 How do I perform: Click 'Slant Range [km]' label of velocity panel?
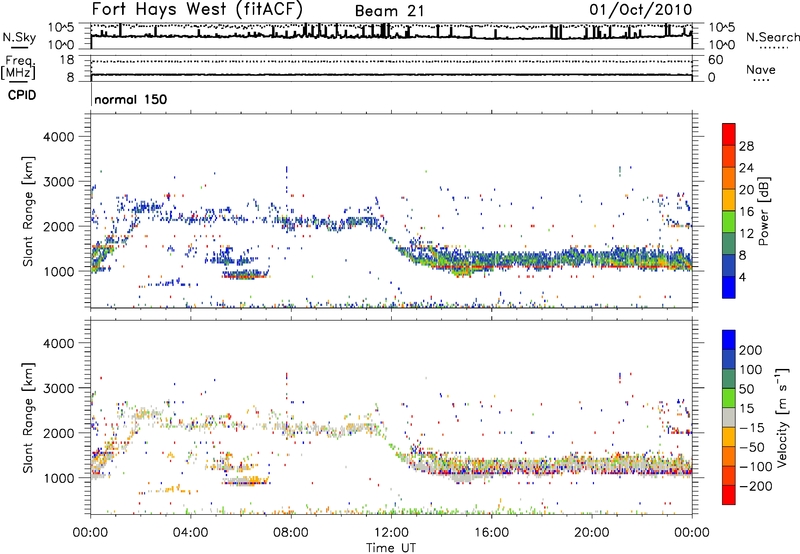[x=28, y=417]
